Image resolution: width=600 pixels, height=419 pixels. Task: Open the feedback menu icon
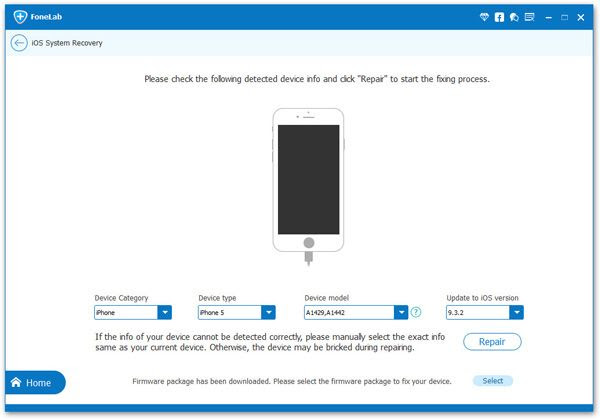coord(529,17)
